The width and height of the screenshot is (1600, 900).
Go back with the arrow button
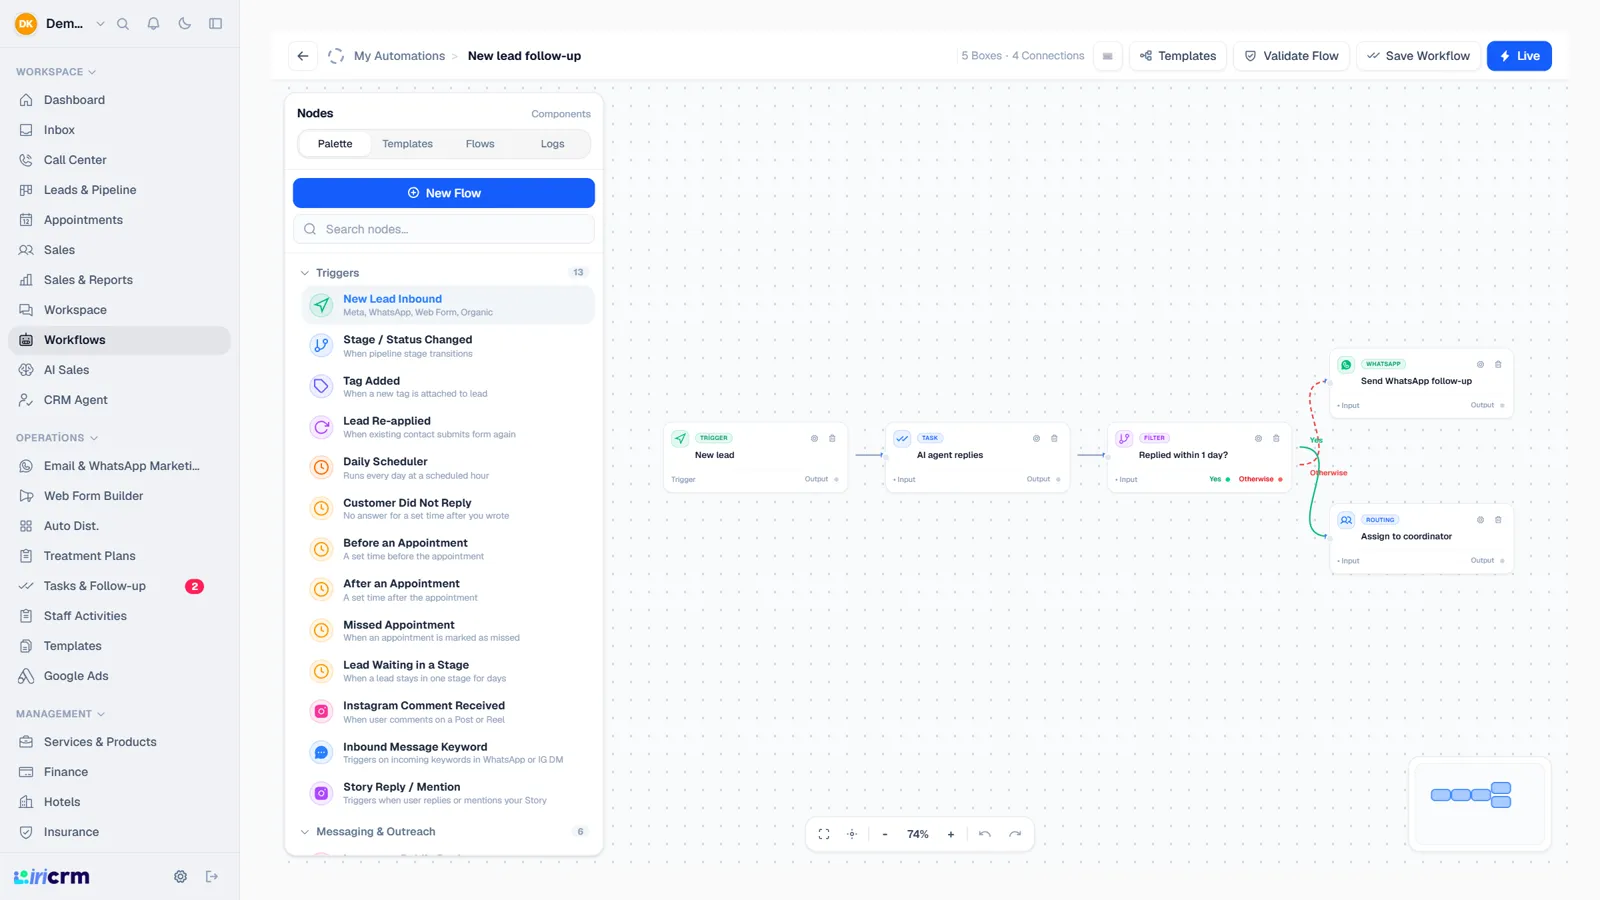pos(303,56)
